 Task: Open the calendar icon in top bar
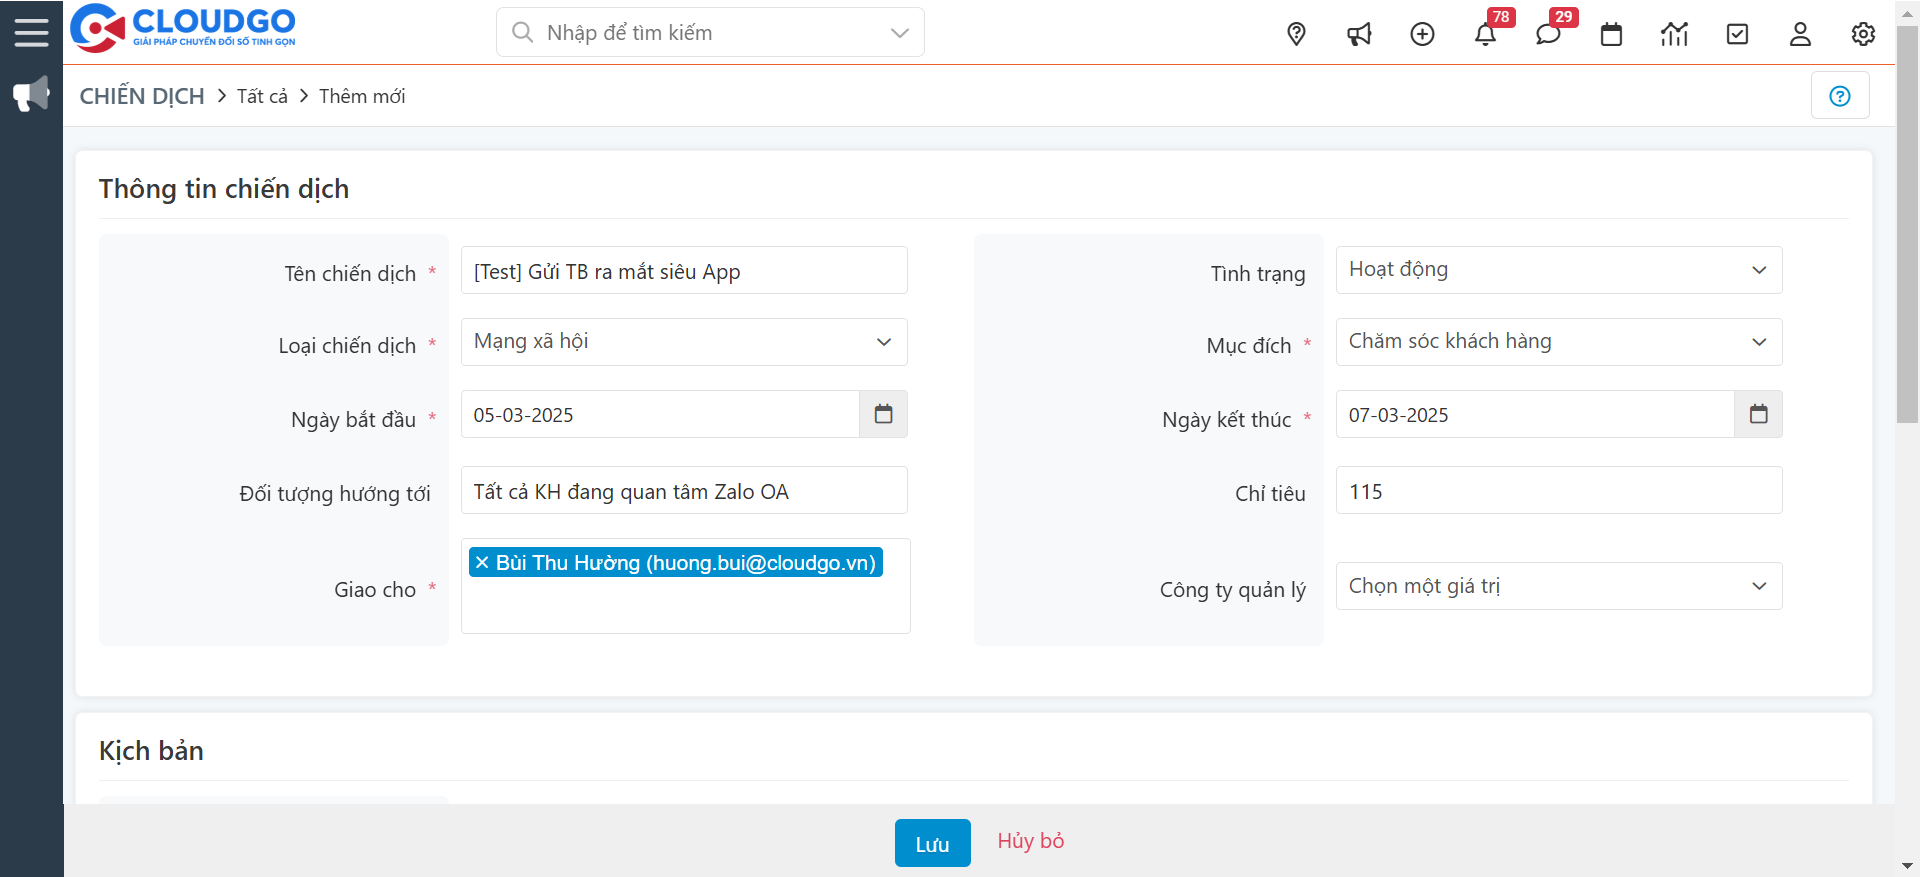click(x=1611, y=34)
